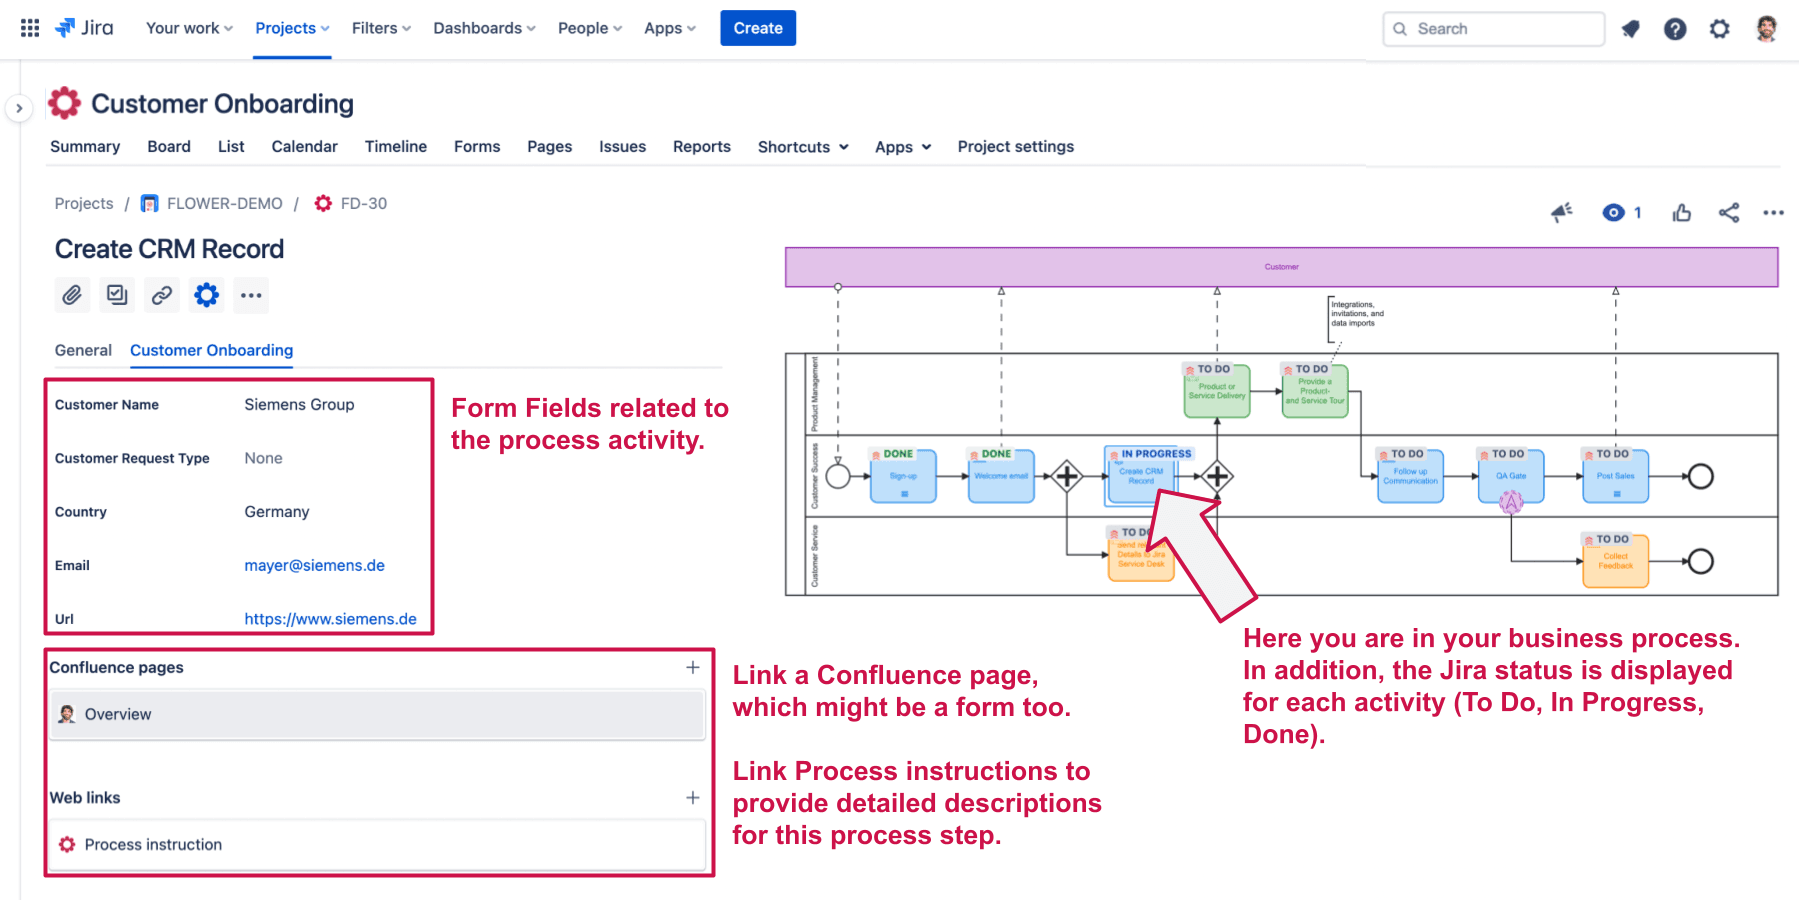Open the Atlassian app switcher grid

(29, 27)
